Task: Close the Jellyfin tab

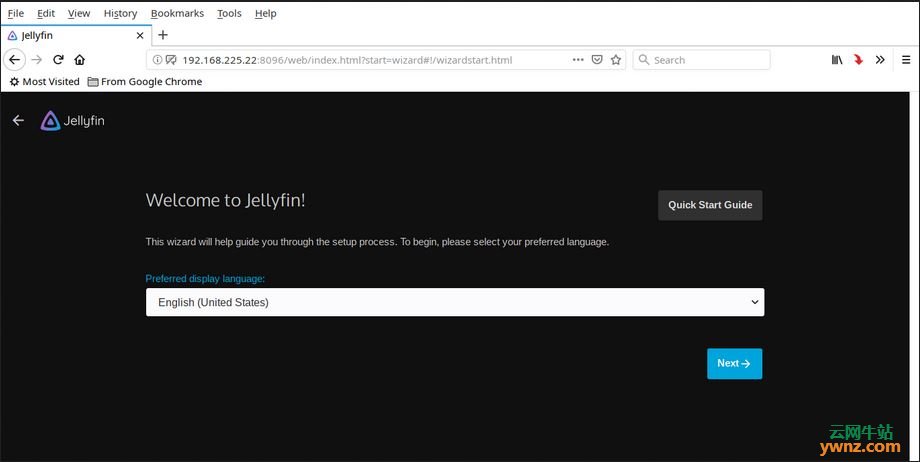Action: tap(140, 36)
